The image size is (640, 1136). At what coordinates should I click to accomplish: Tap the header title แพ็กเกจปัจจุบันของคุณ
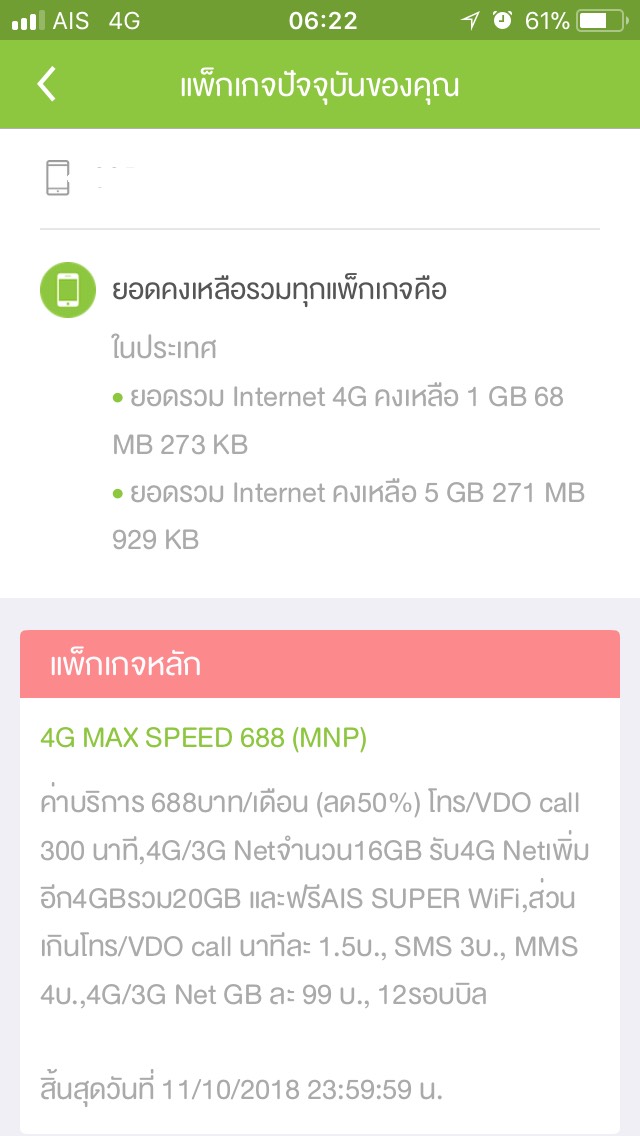coord(320,85)
